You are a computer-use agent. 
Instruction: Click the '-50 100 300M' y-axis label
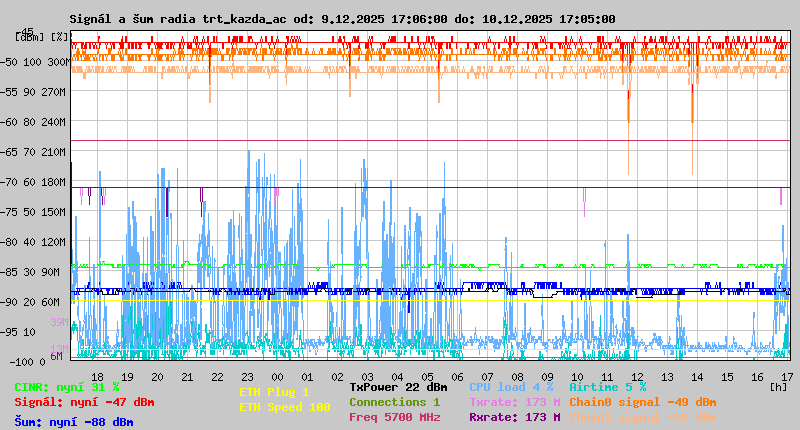(x=35, y=62)
